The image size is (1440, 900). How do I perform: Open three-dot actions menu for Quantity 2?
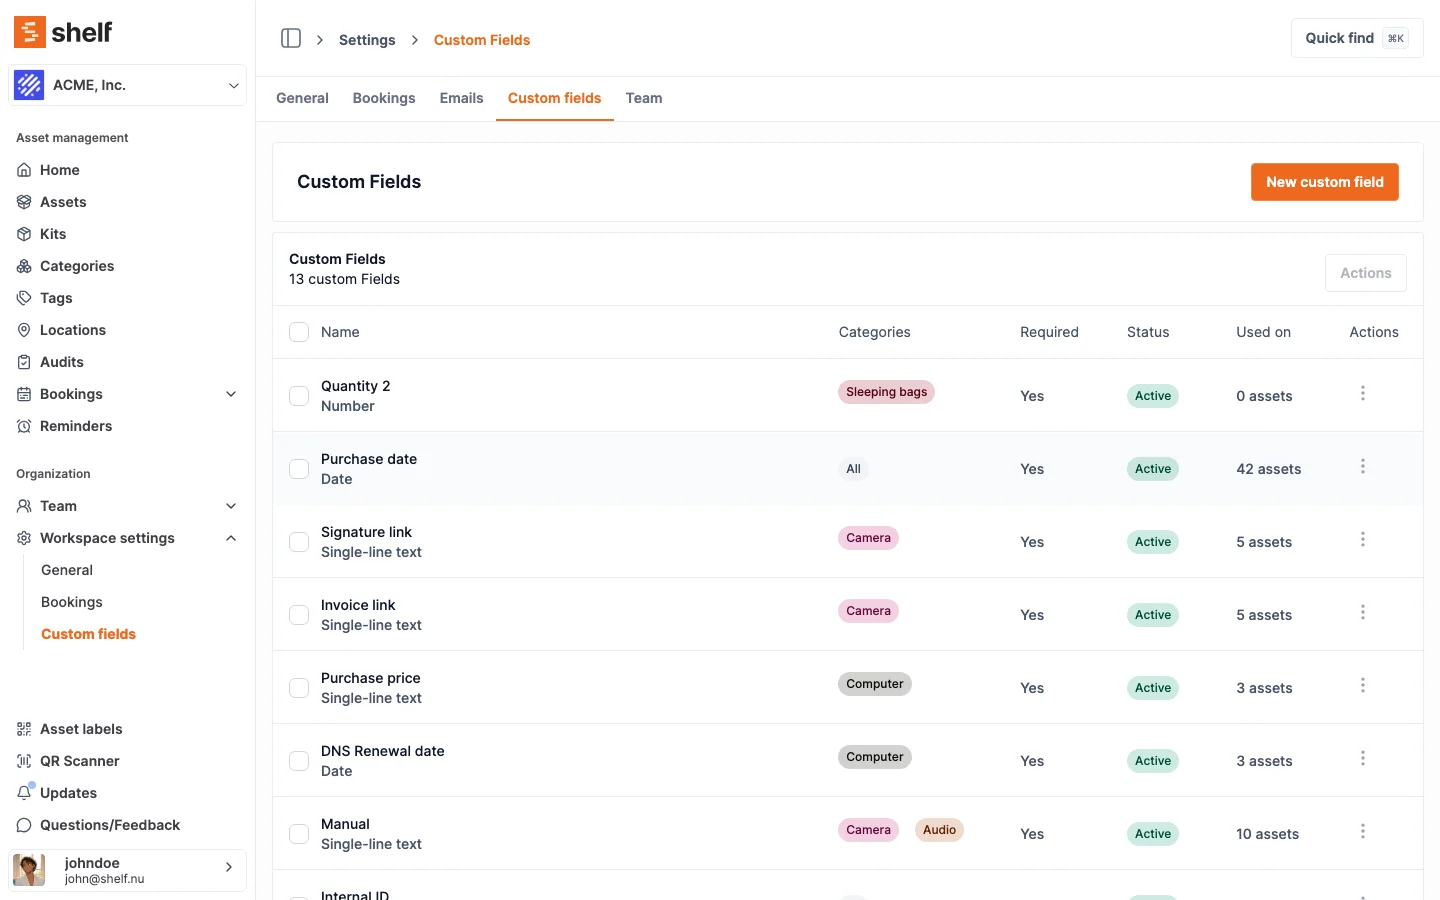click(1362, 394)
